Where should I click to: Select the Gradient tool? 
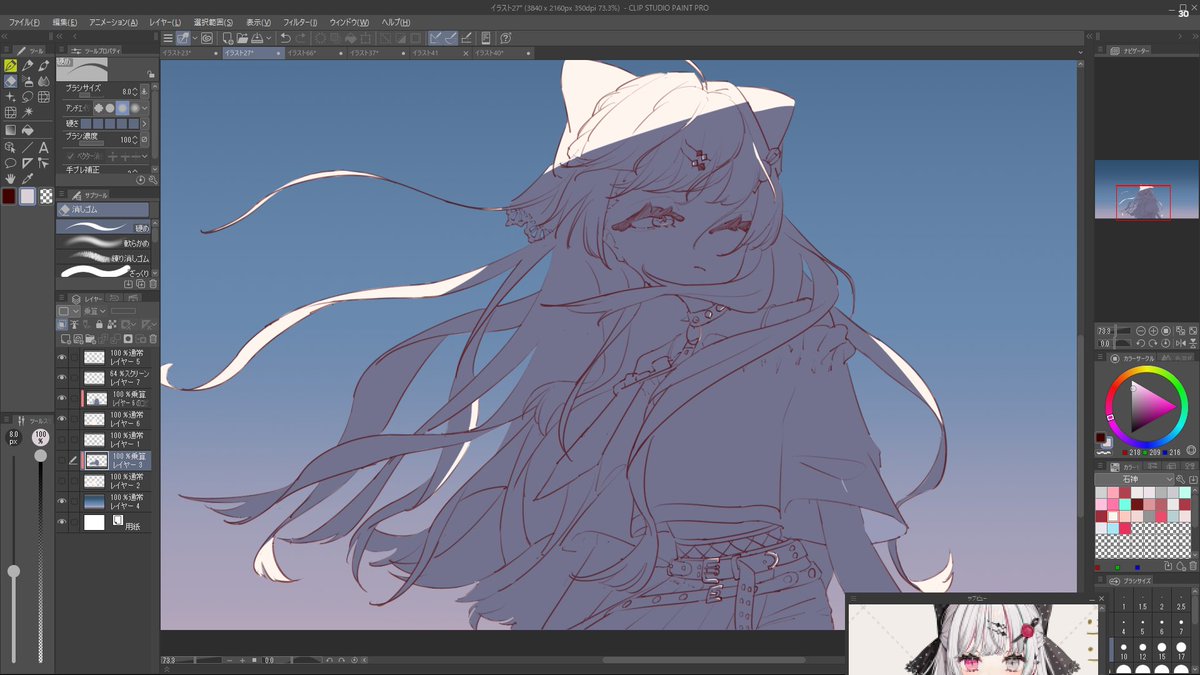(10, 129)
